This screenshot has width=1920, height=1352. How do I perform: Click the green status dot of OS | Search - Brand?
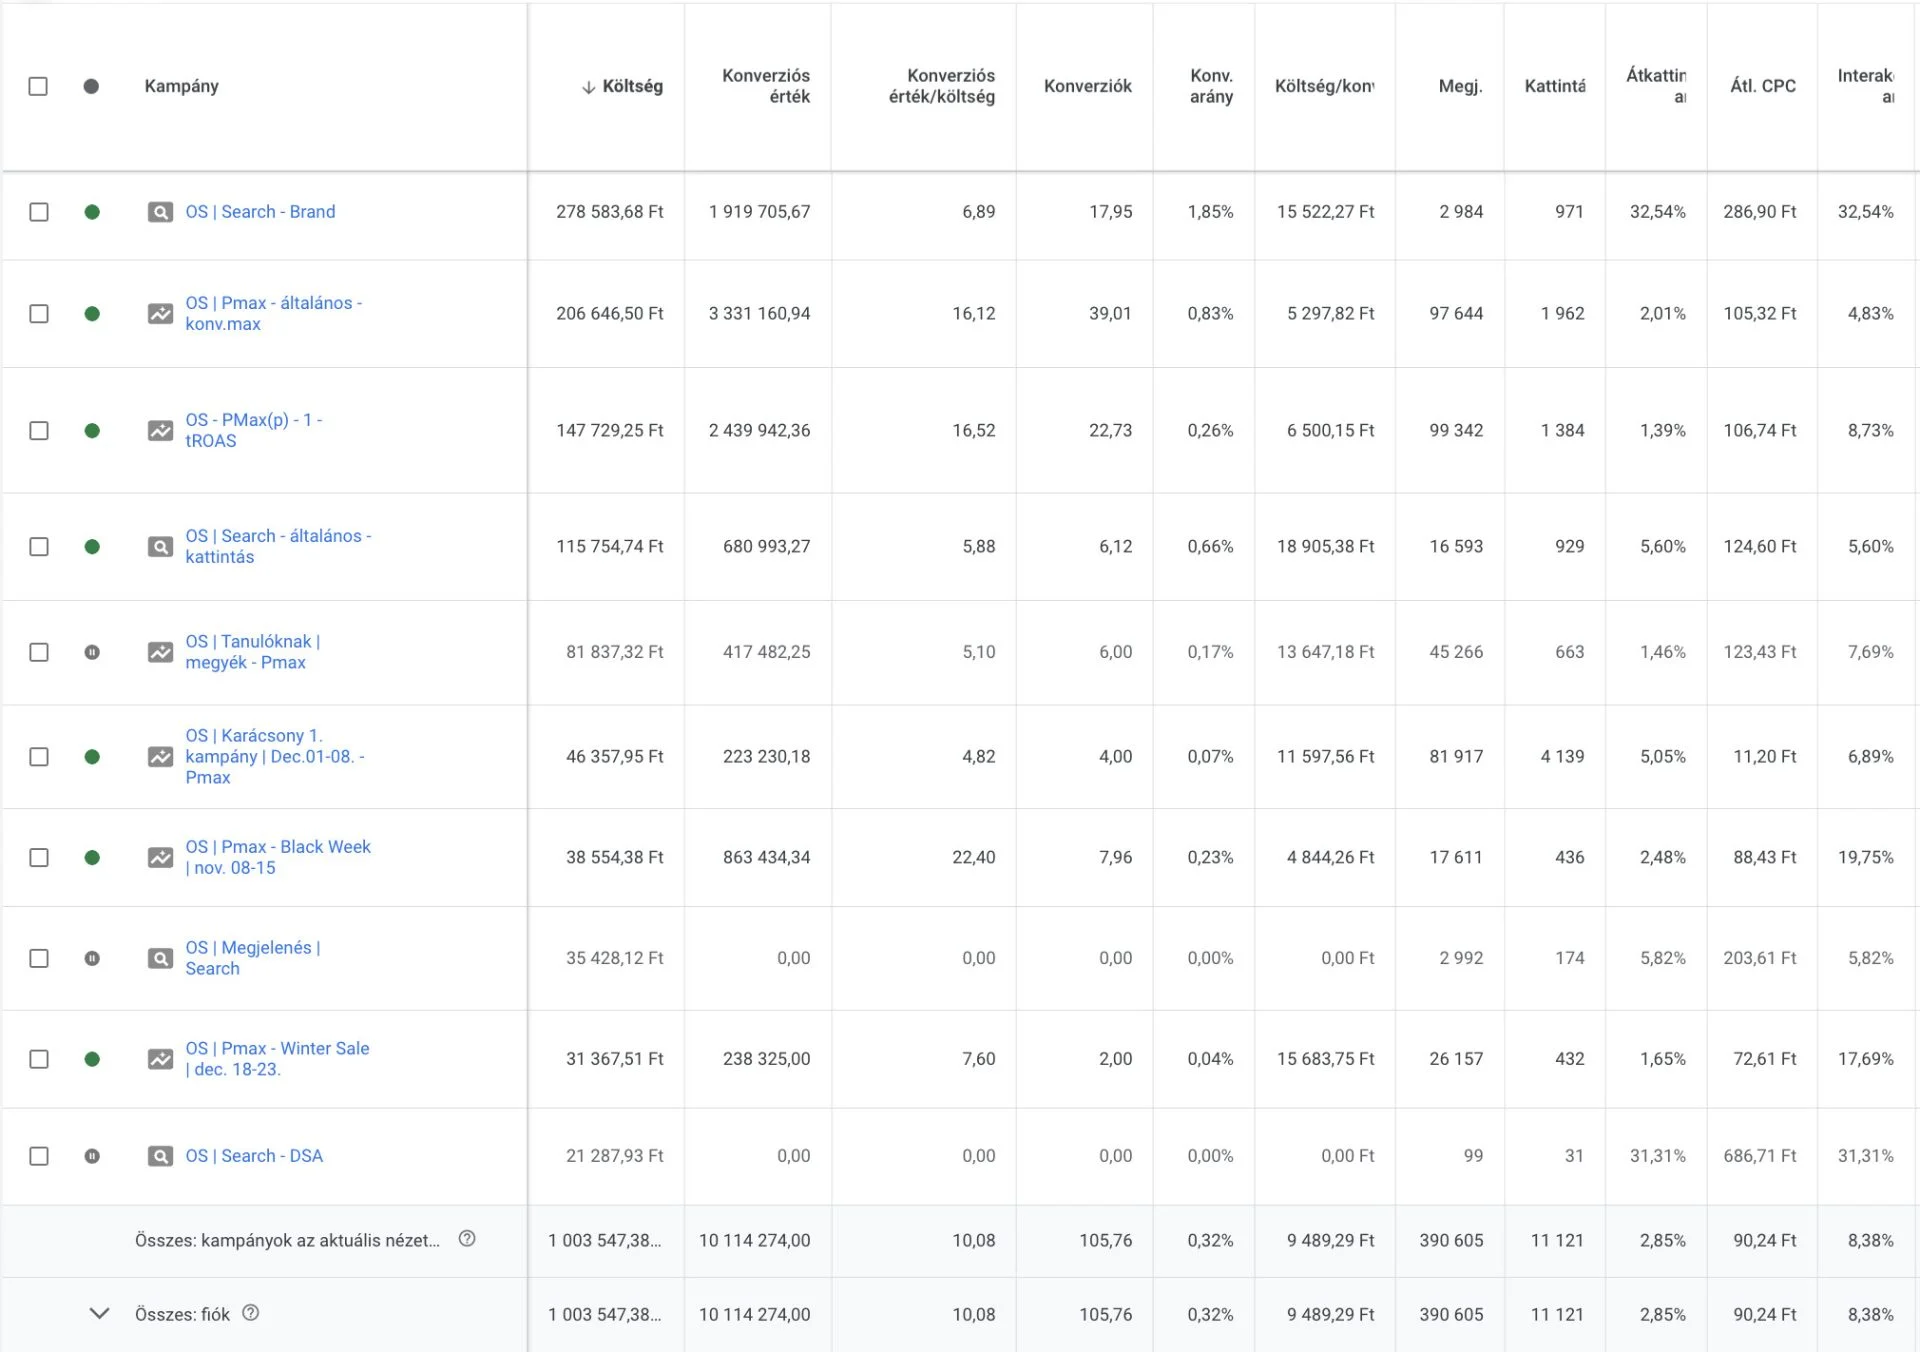click(92, 212)
